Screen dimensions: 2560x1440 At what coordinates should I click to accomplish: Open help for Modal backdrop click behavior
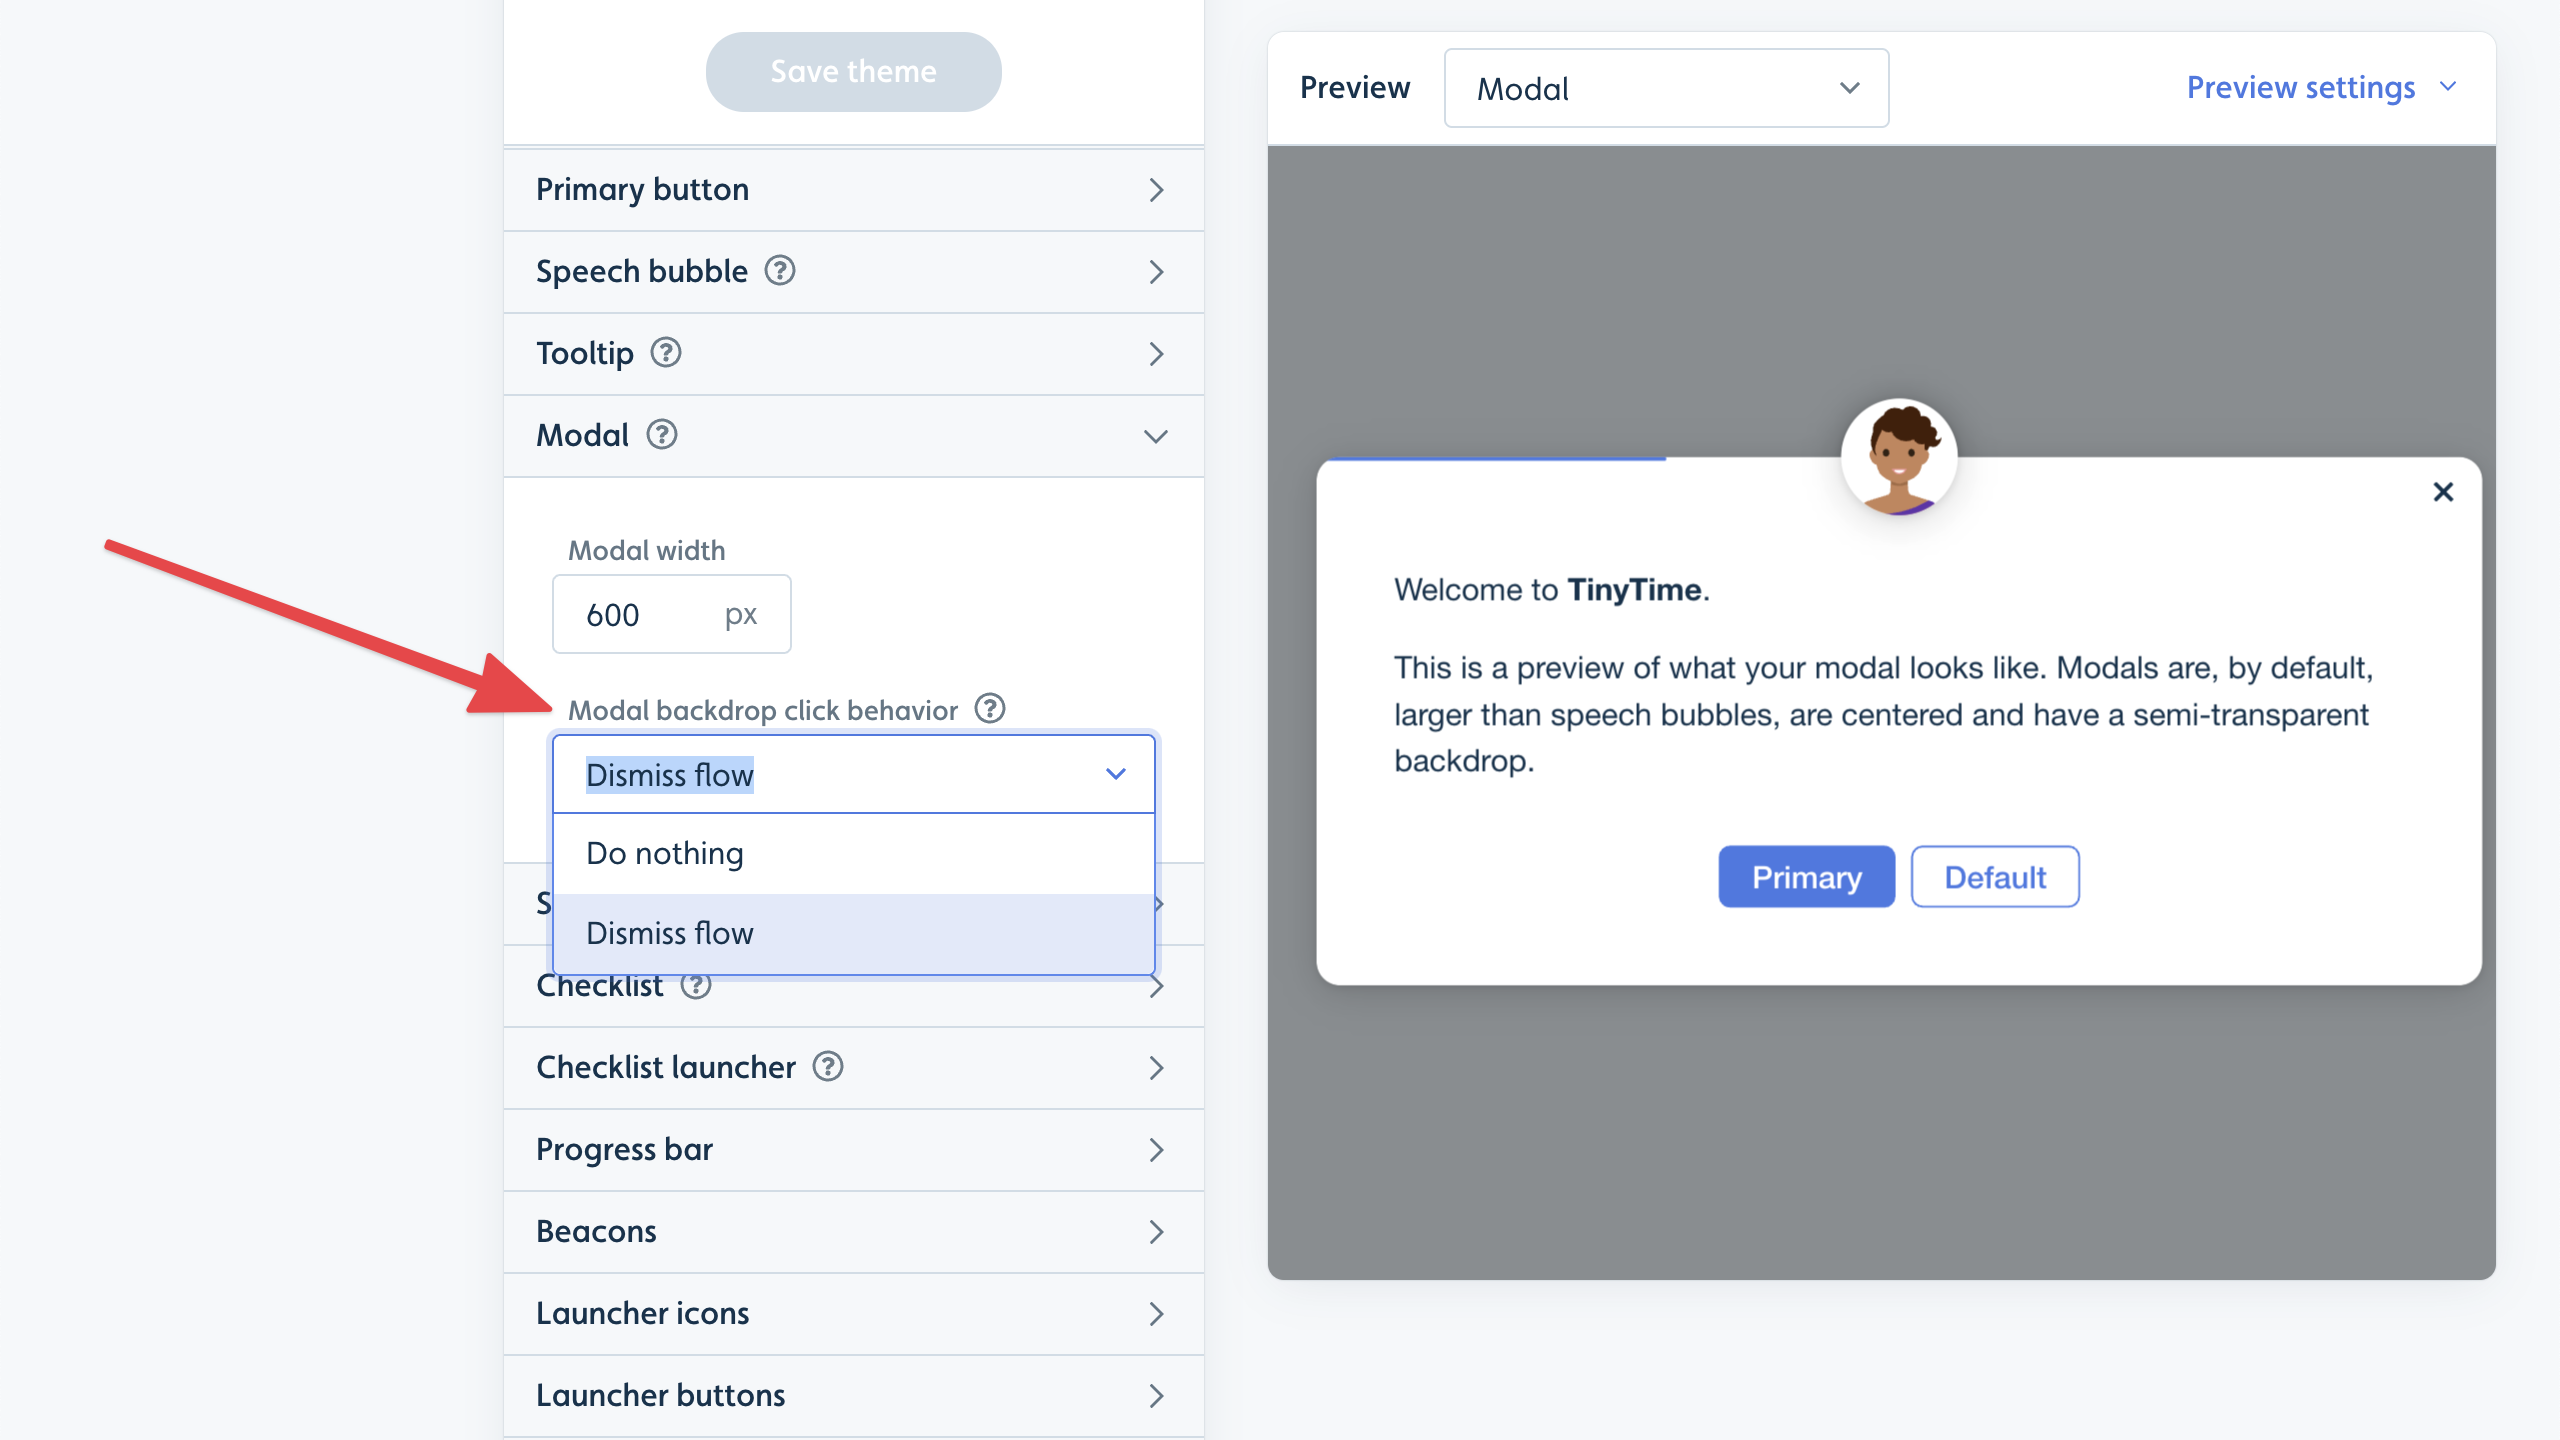(990, 709)
